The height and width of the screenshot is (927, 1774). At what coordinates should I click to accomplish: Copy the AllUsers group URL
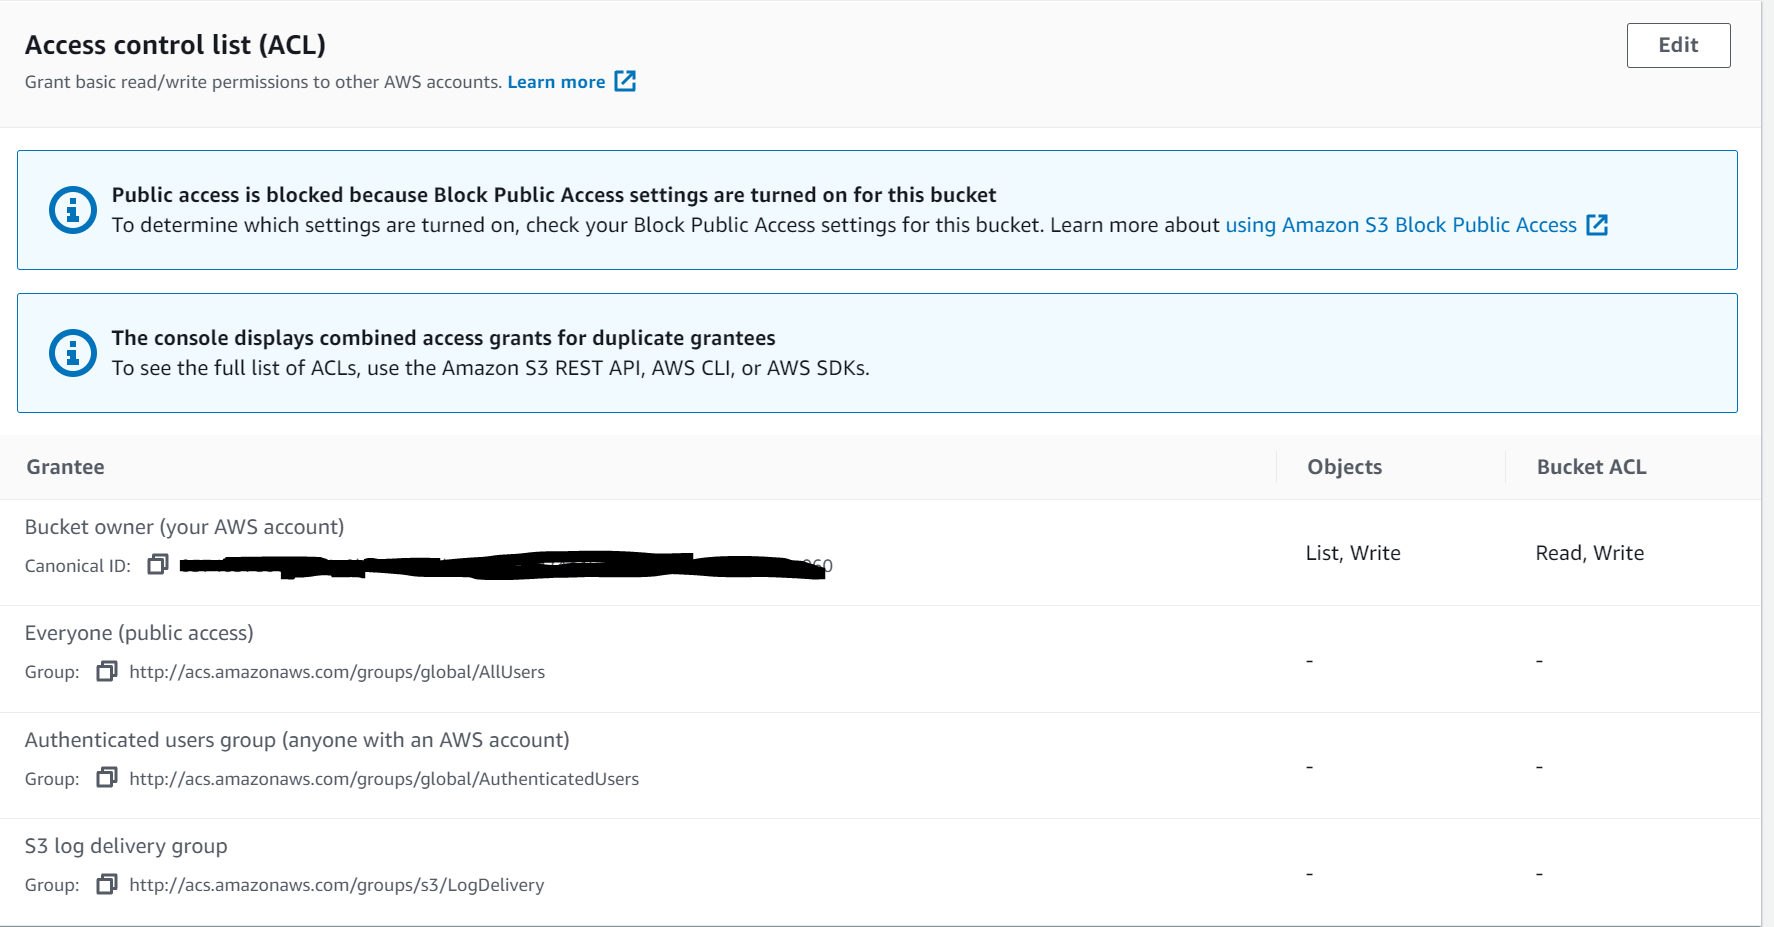click(x=107, y=671)
